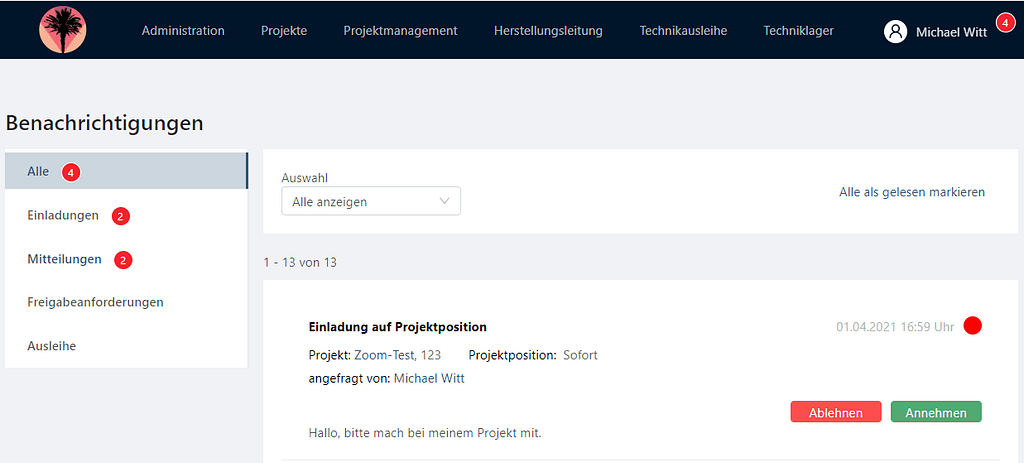This screenshot has height=463, width=1024.
Task: Click the badge next to Einladungen
Action: [120, 216]
